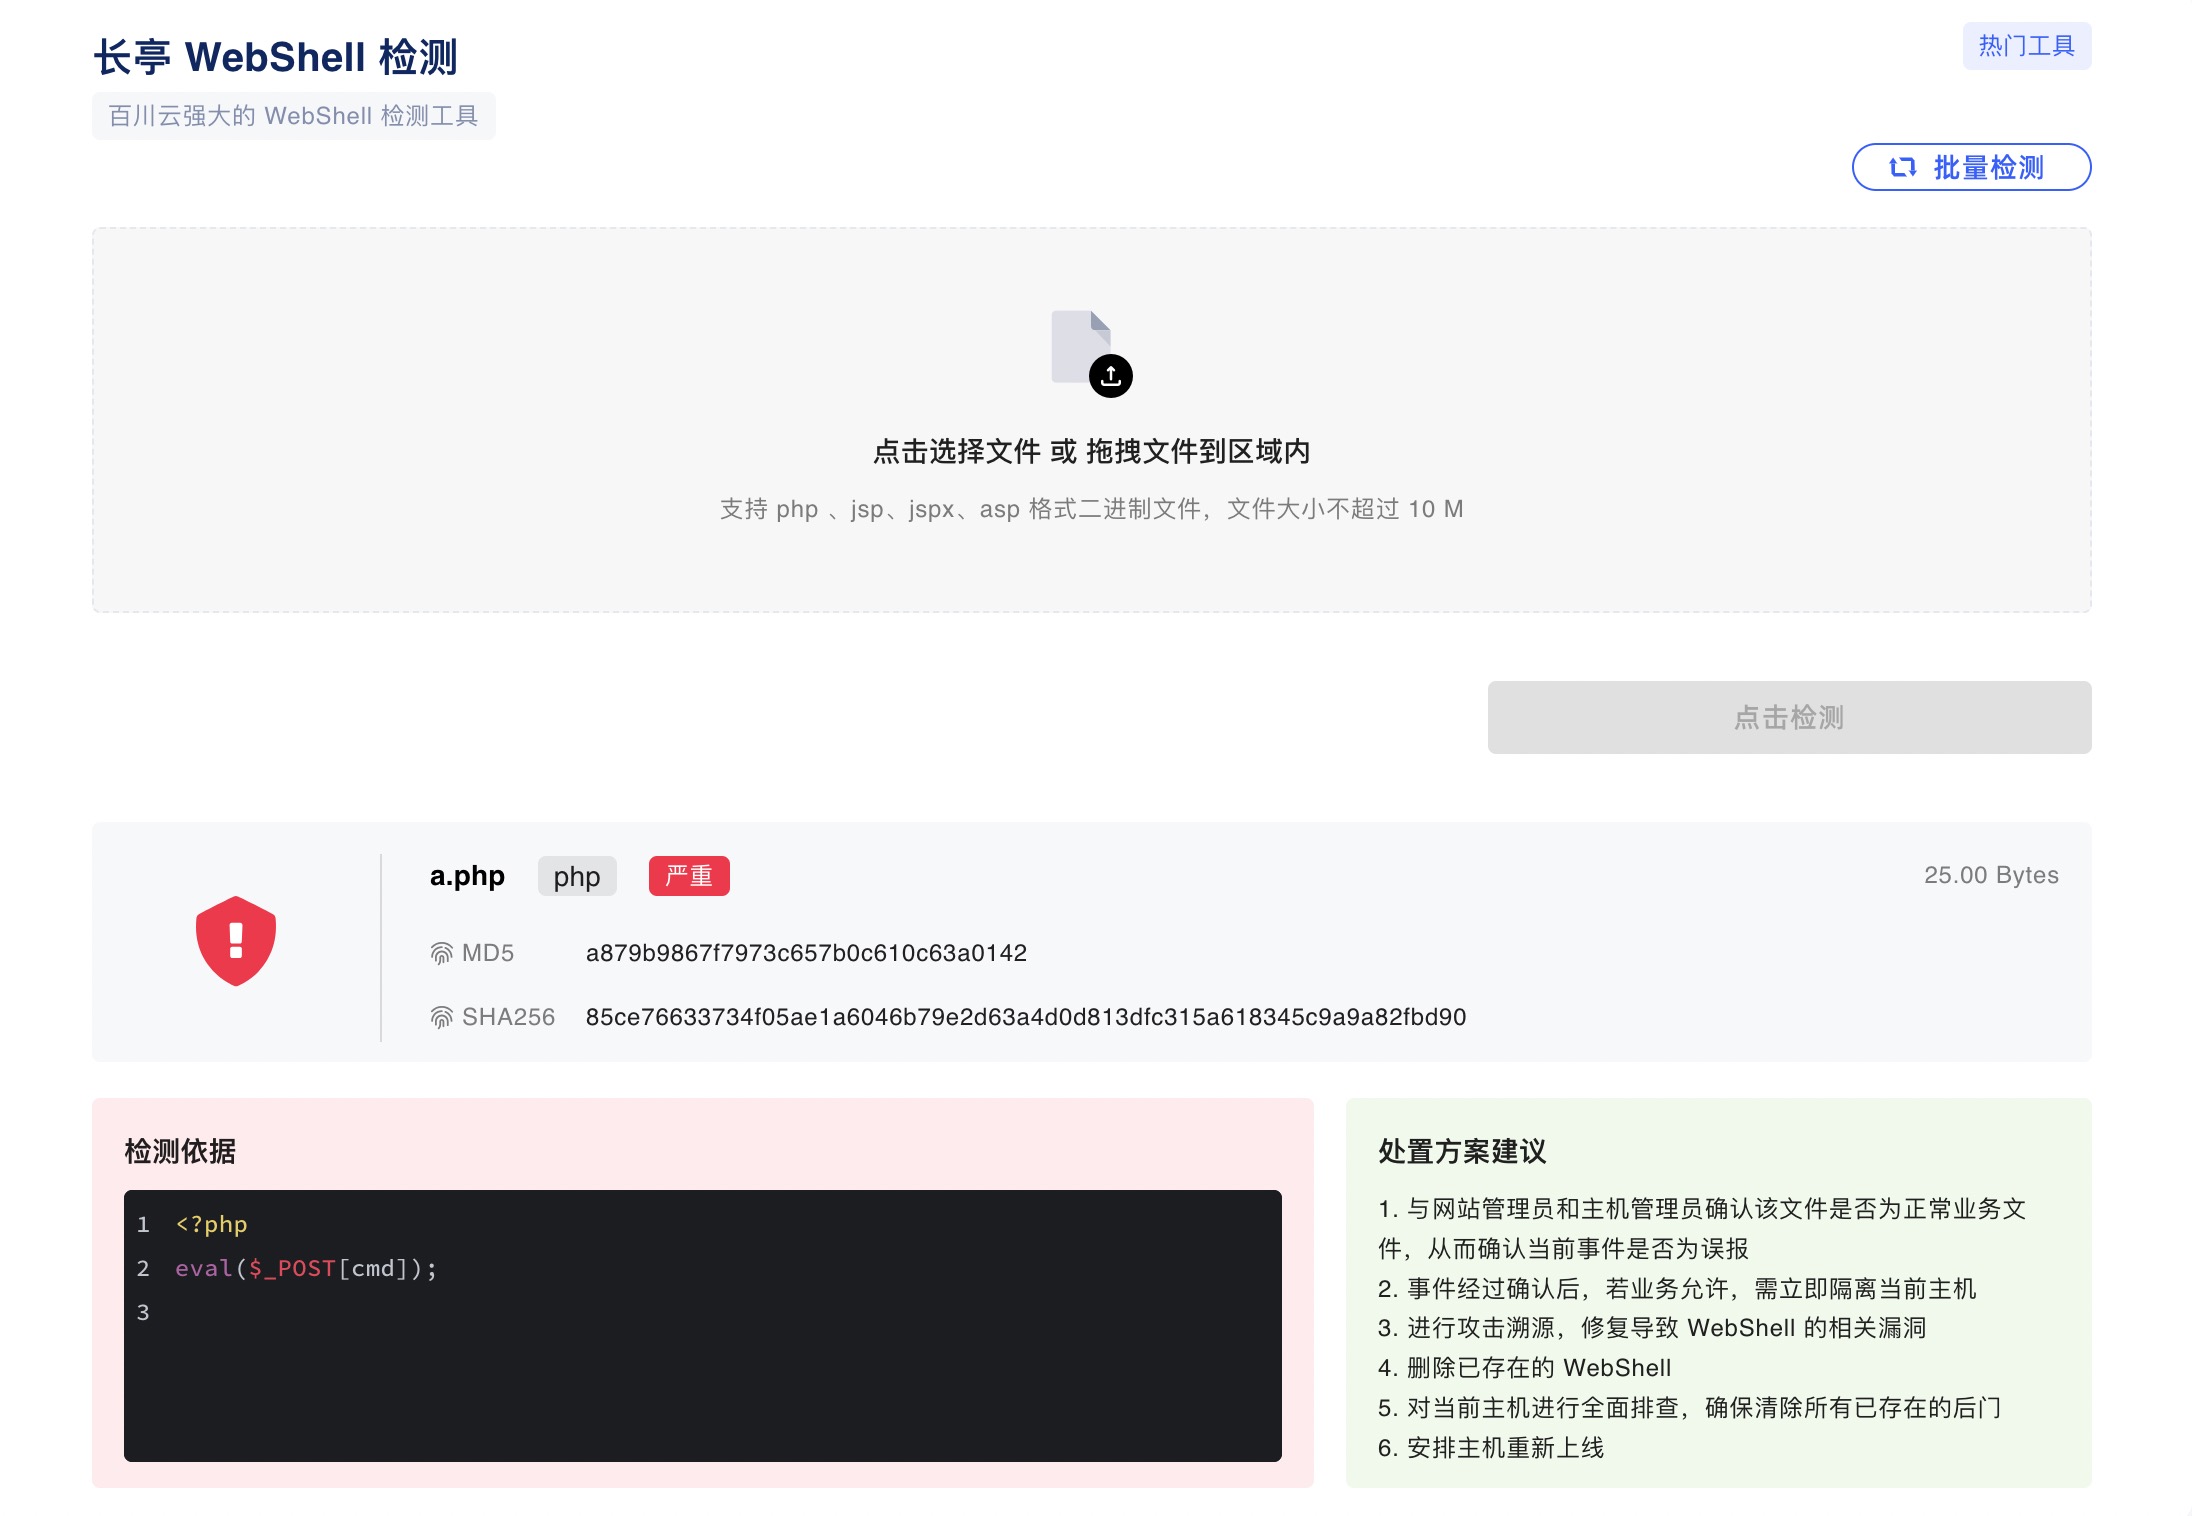This screenshot has height=1516, width=2192.
Task: Click the file drop zone area
Action: 1092,420
